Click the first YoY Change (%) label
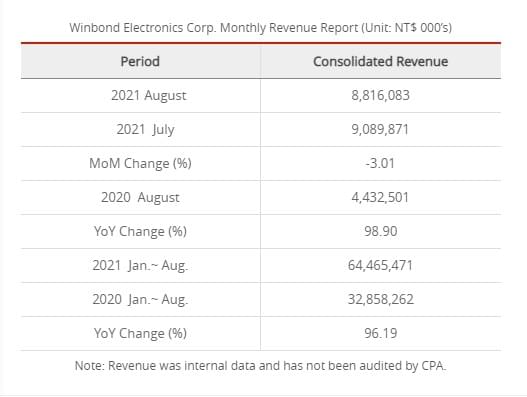The height and width of the screenshot is (397, 527). pyautogui.click(x=140, y=232)
